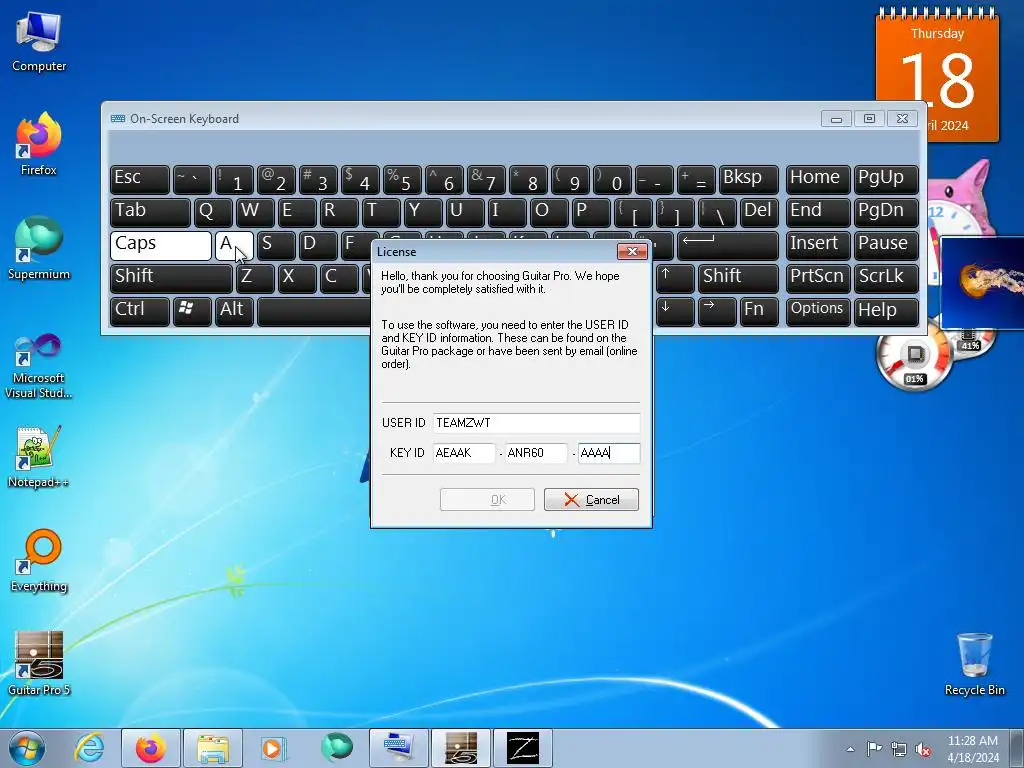The width and height of the screenshot is (1024, 768).
Task: Open the Recycle Bin desktop icon
Action: point(974,664)
